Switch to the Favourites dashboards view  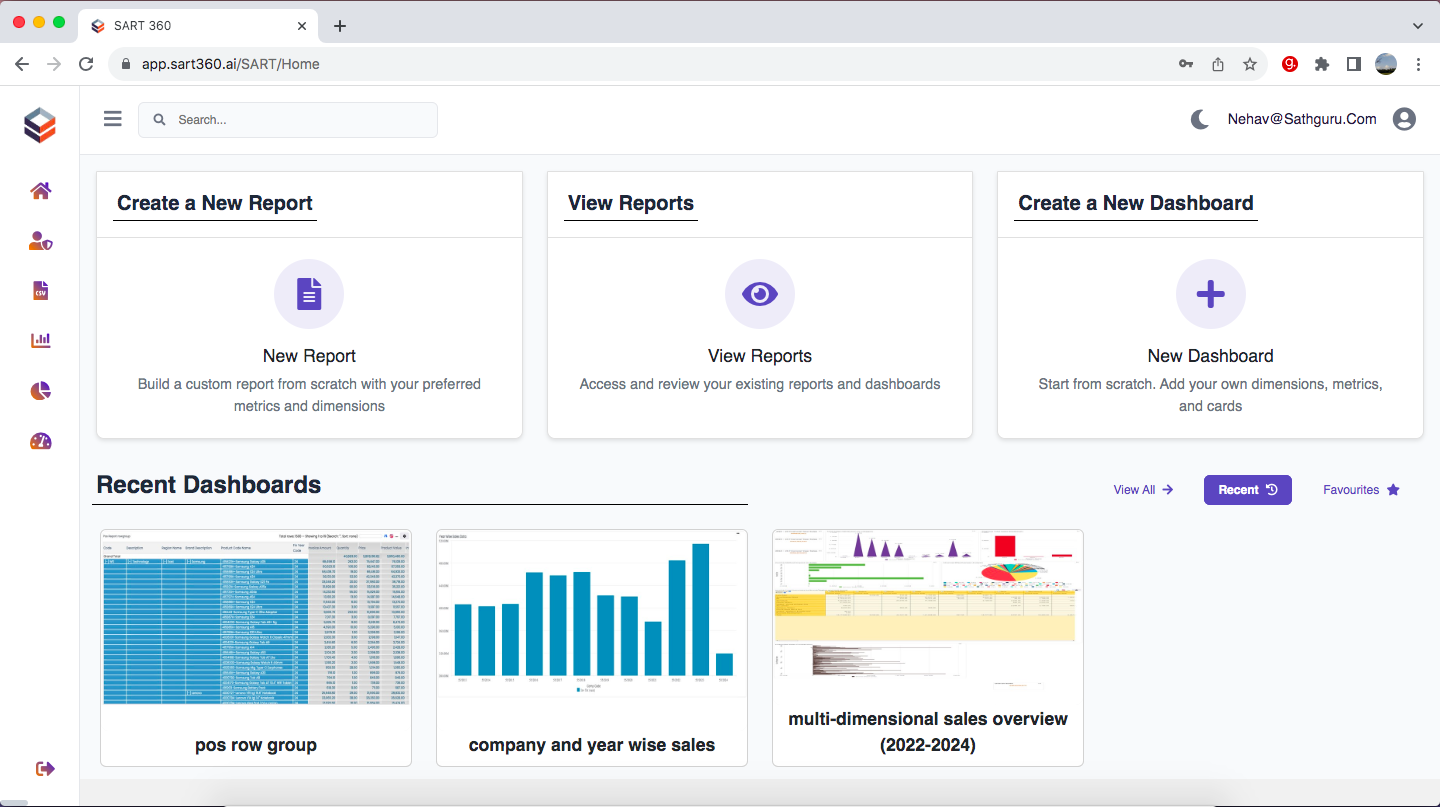[x=1360, y=489]
